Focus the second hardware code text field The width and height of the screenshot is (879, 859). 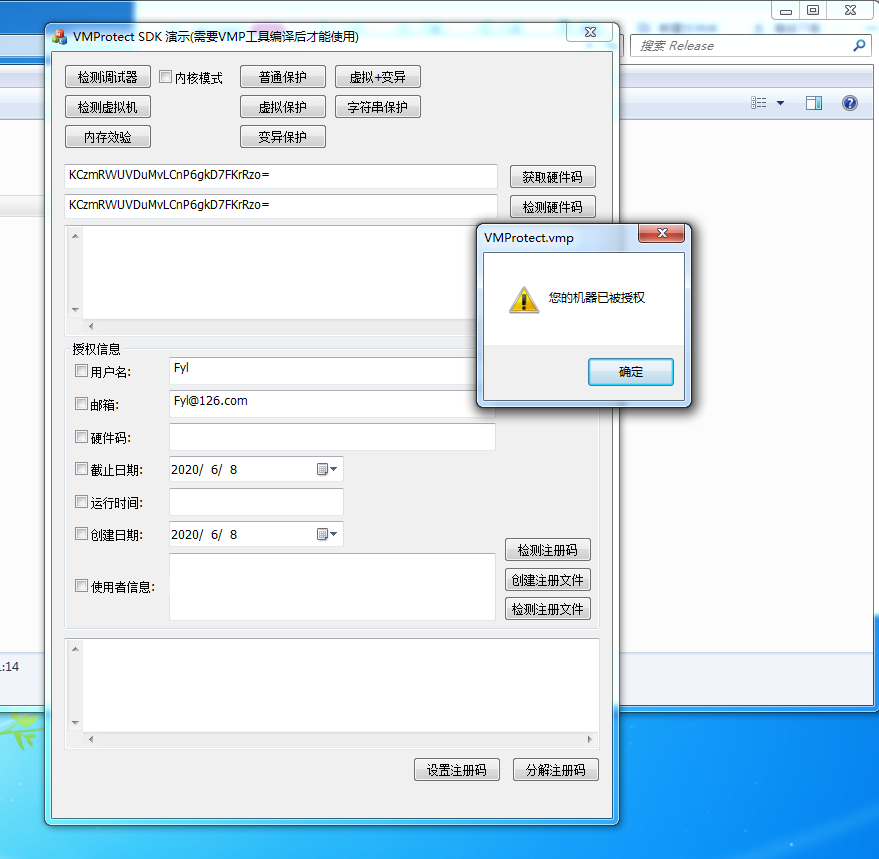click(281, 206)
